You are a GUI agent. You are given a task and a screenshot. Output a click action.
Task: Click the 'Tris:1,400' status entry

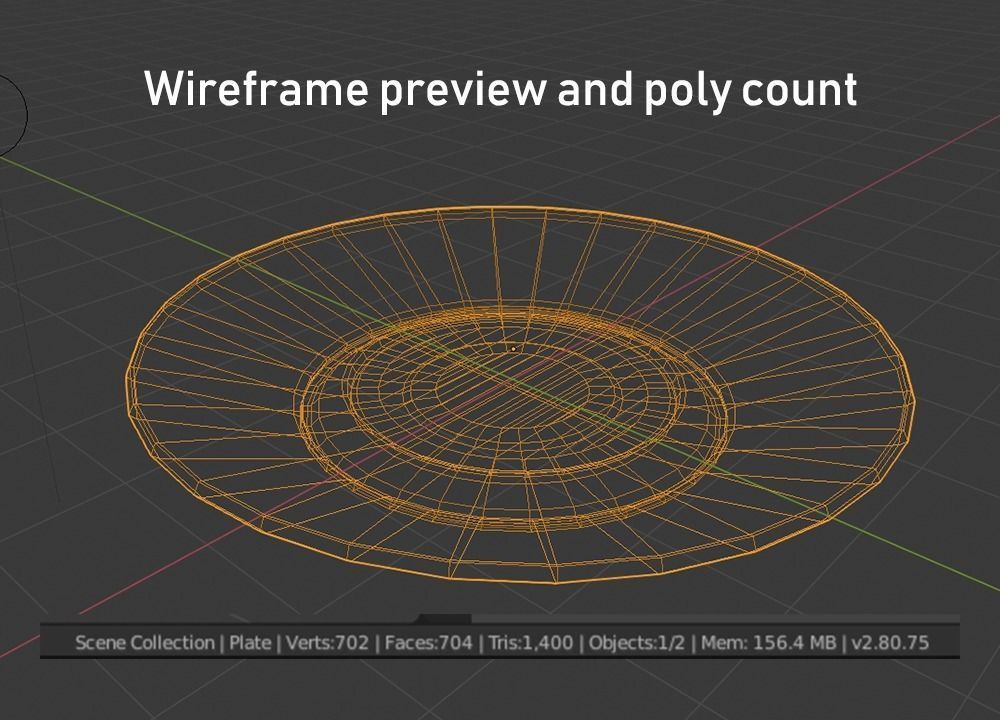coord(531,642)
